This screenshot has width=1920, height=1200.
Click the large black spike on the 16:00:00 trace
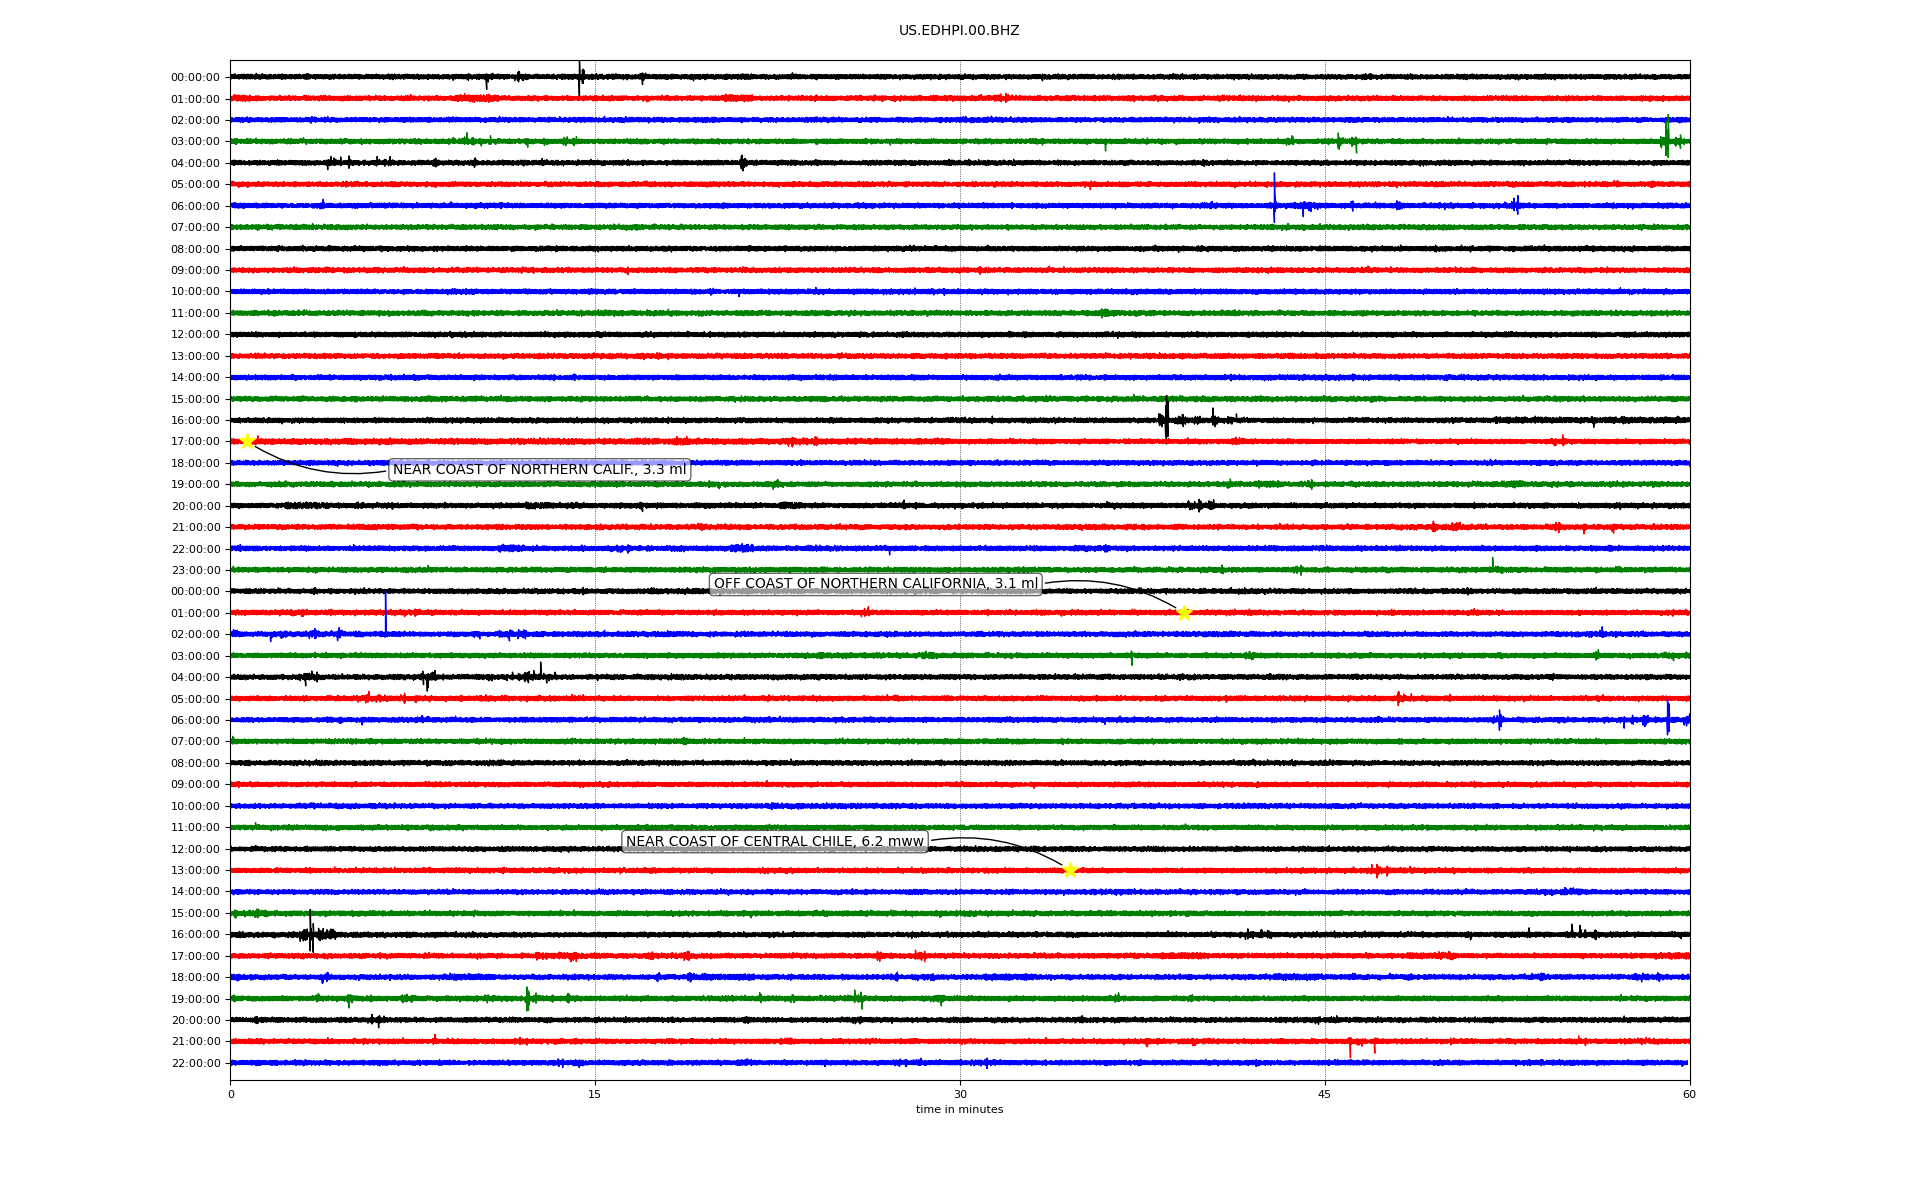(x=1166, y=418)
